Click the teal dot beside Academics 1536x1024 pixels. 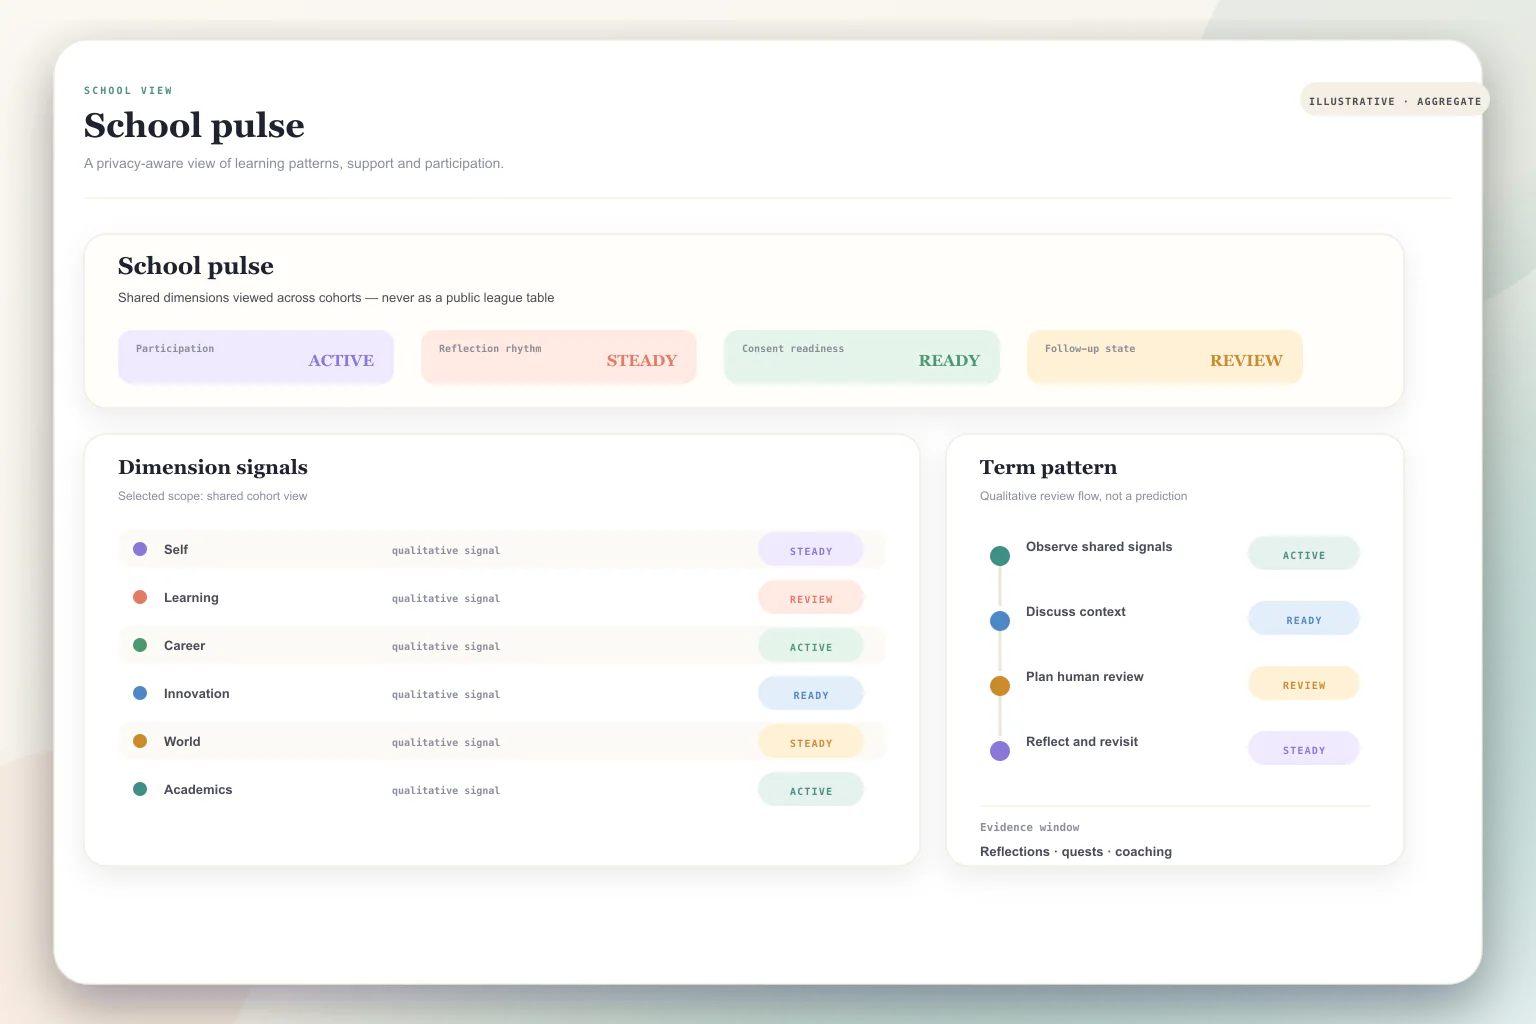(140, 789)
